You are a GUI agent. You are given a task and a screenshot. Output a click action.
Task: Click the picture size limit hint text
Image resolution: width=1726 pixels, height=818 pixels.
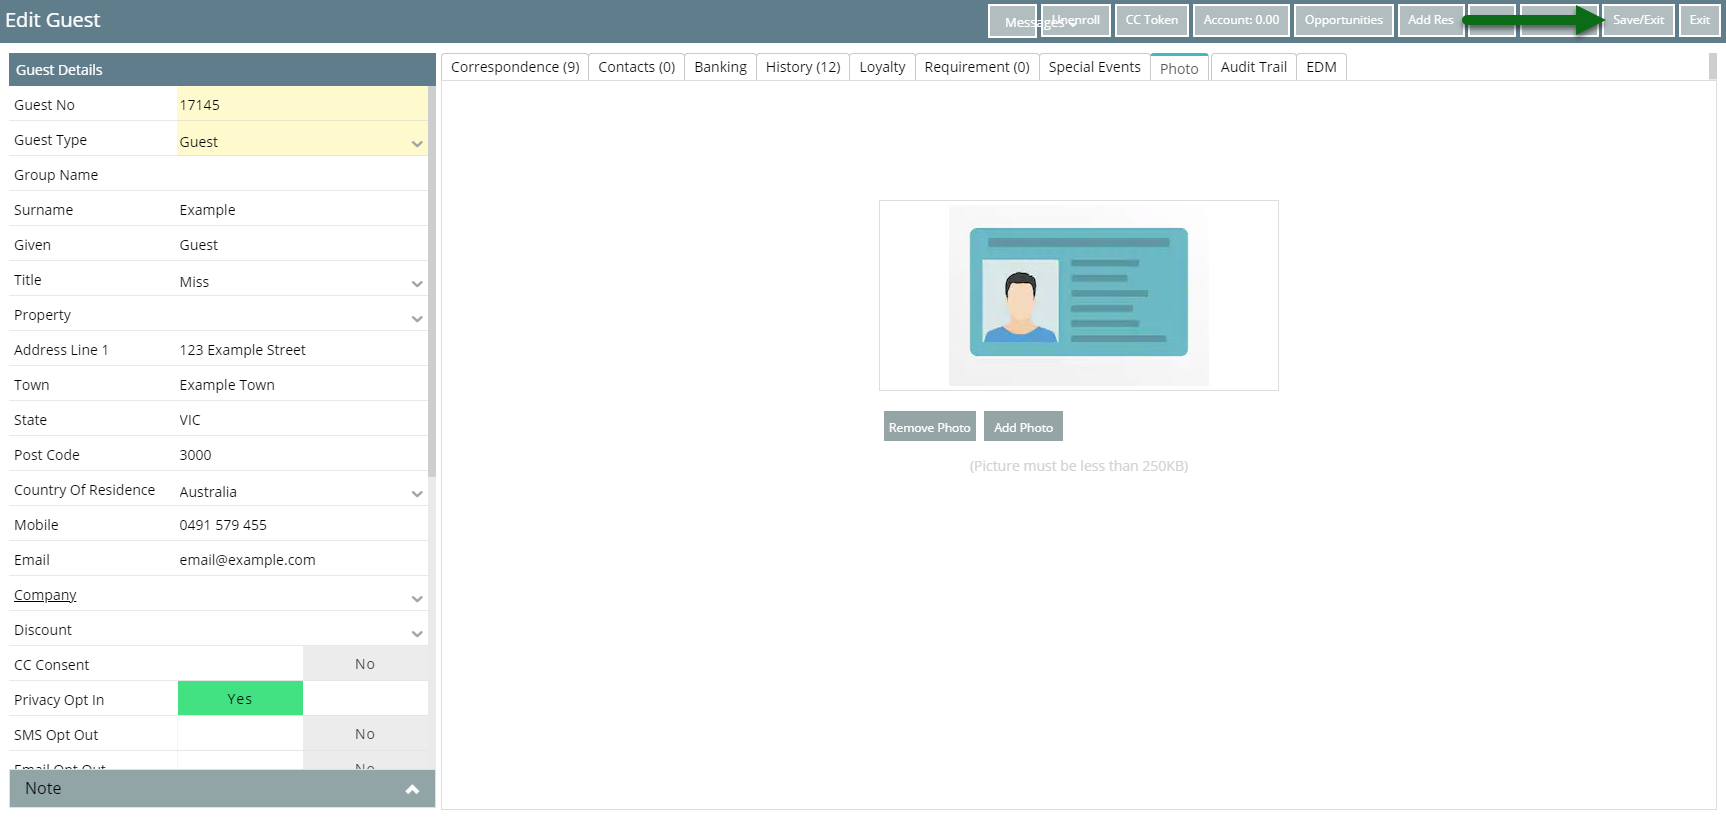1079,466
